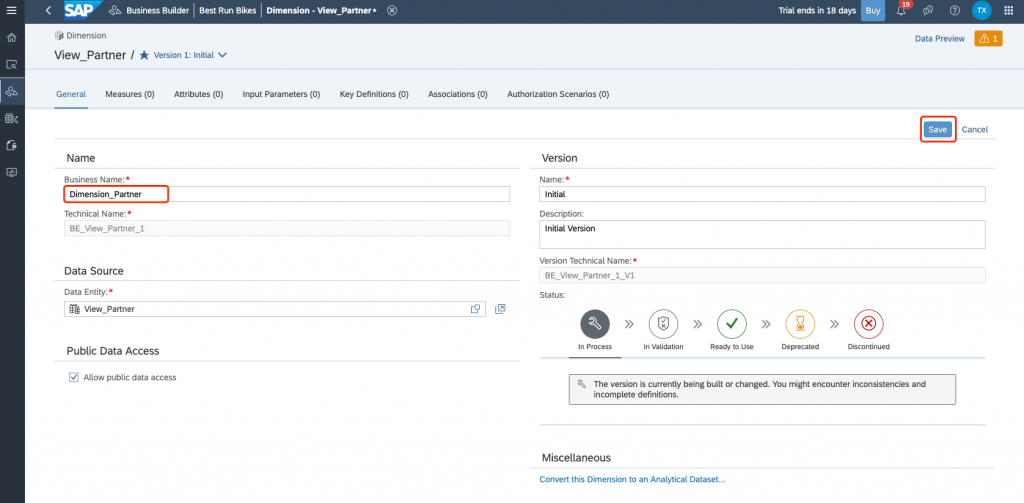
Task: Switch to Key Definitions (0) tab
Action: [374, 94]
